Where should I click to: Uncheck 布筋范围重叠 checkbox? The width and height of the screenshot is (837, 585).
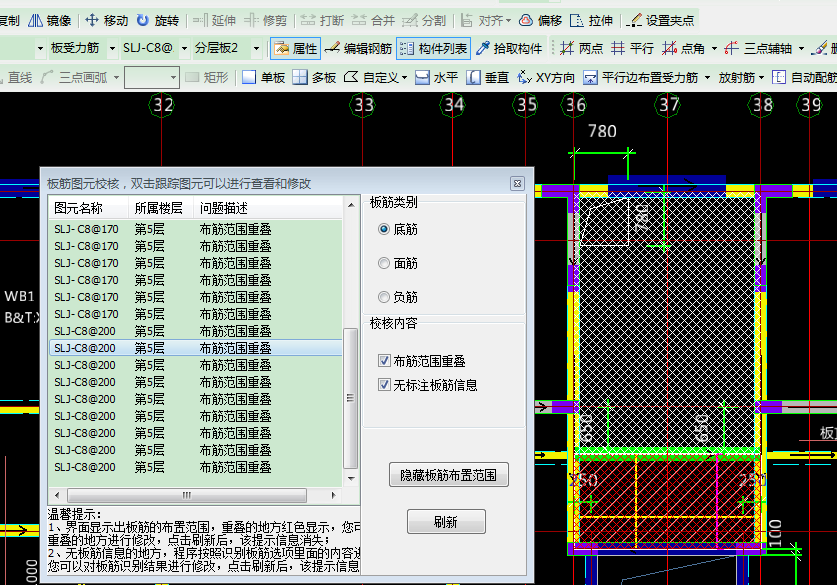(384, 361)
